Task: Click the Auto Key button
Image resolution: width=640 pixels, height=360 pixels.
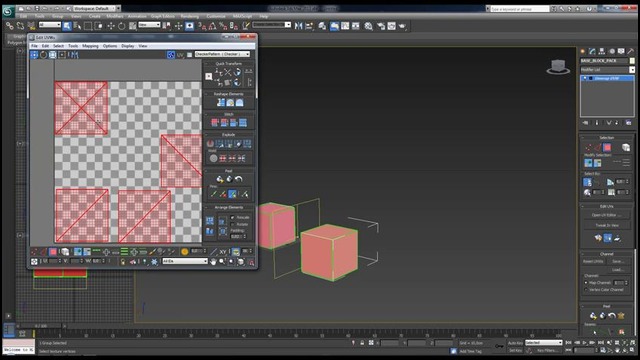Action: pyautogui.click(x=515, y=343)
